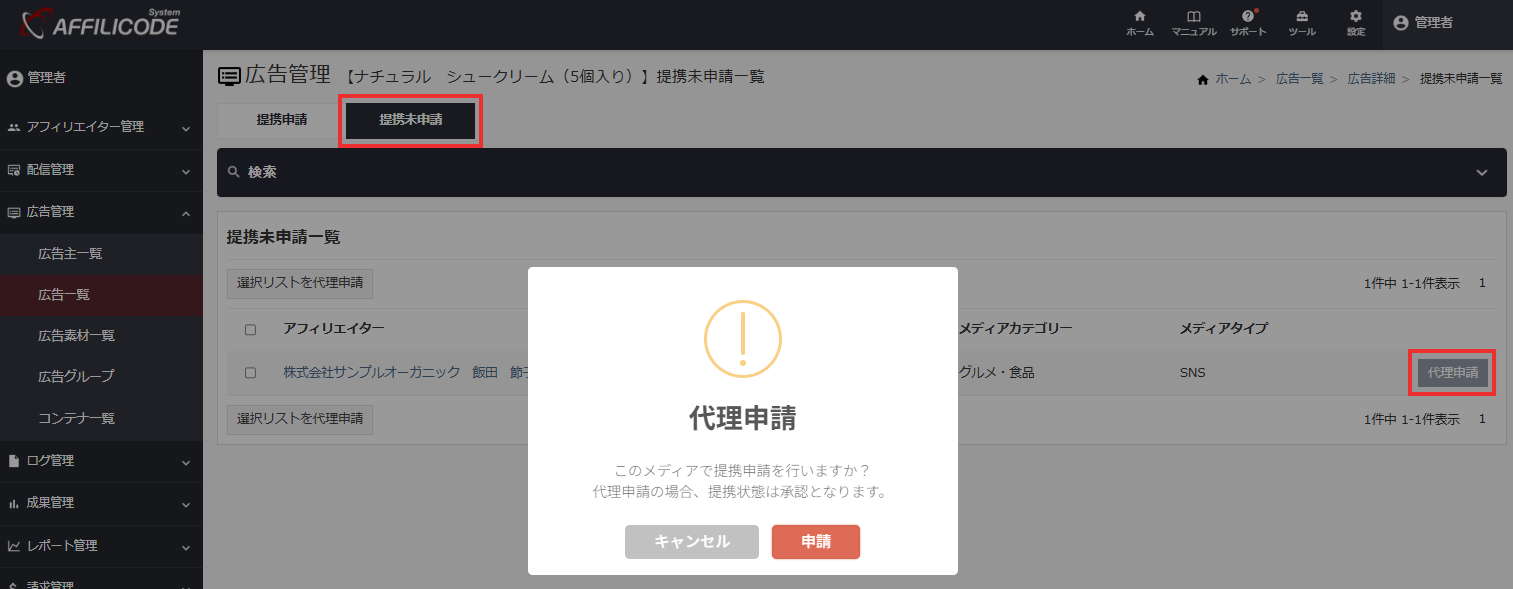Open the サポート support icon

pyautogui.click(x=1248, y=24)
